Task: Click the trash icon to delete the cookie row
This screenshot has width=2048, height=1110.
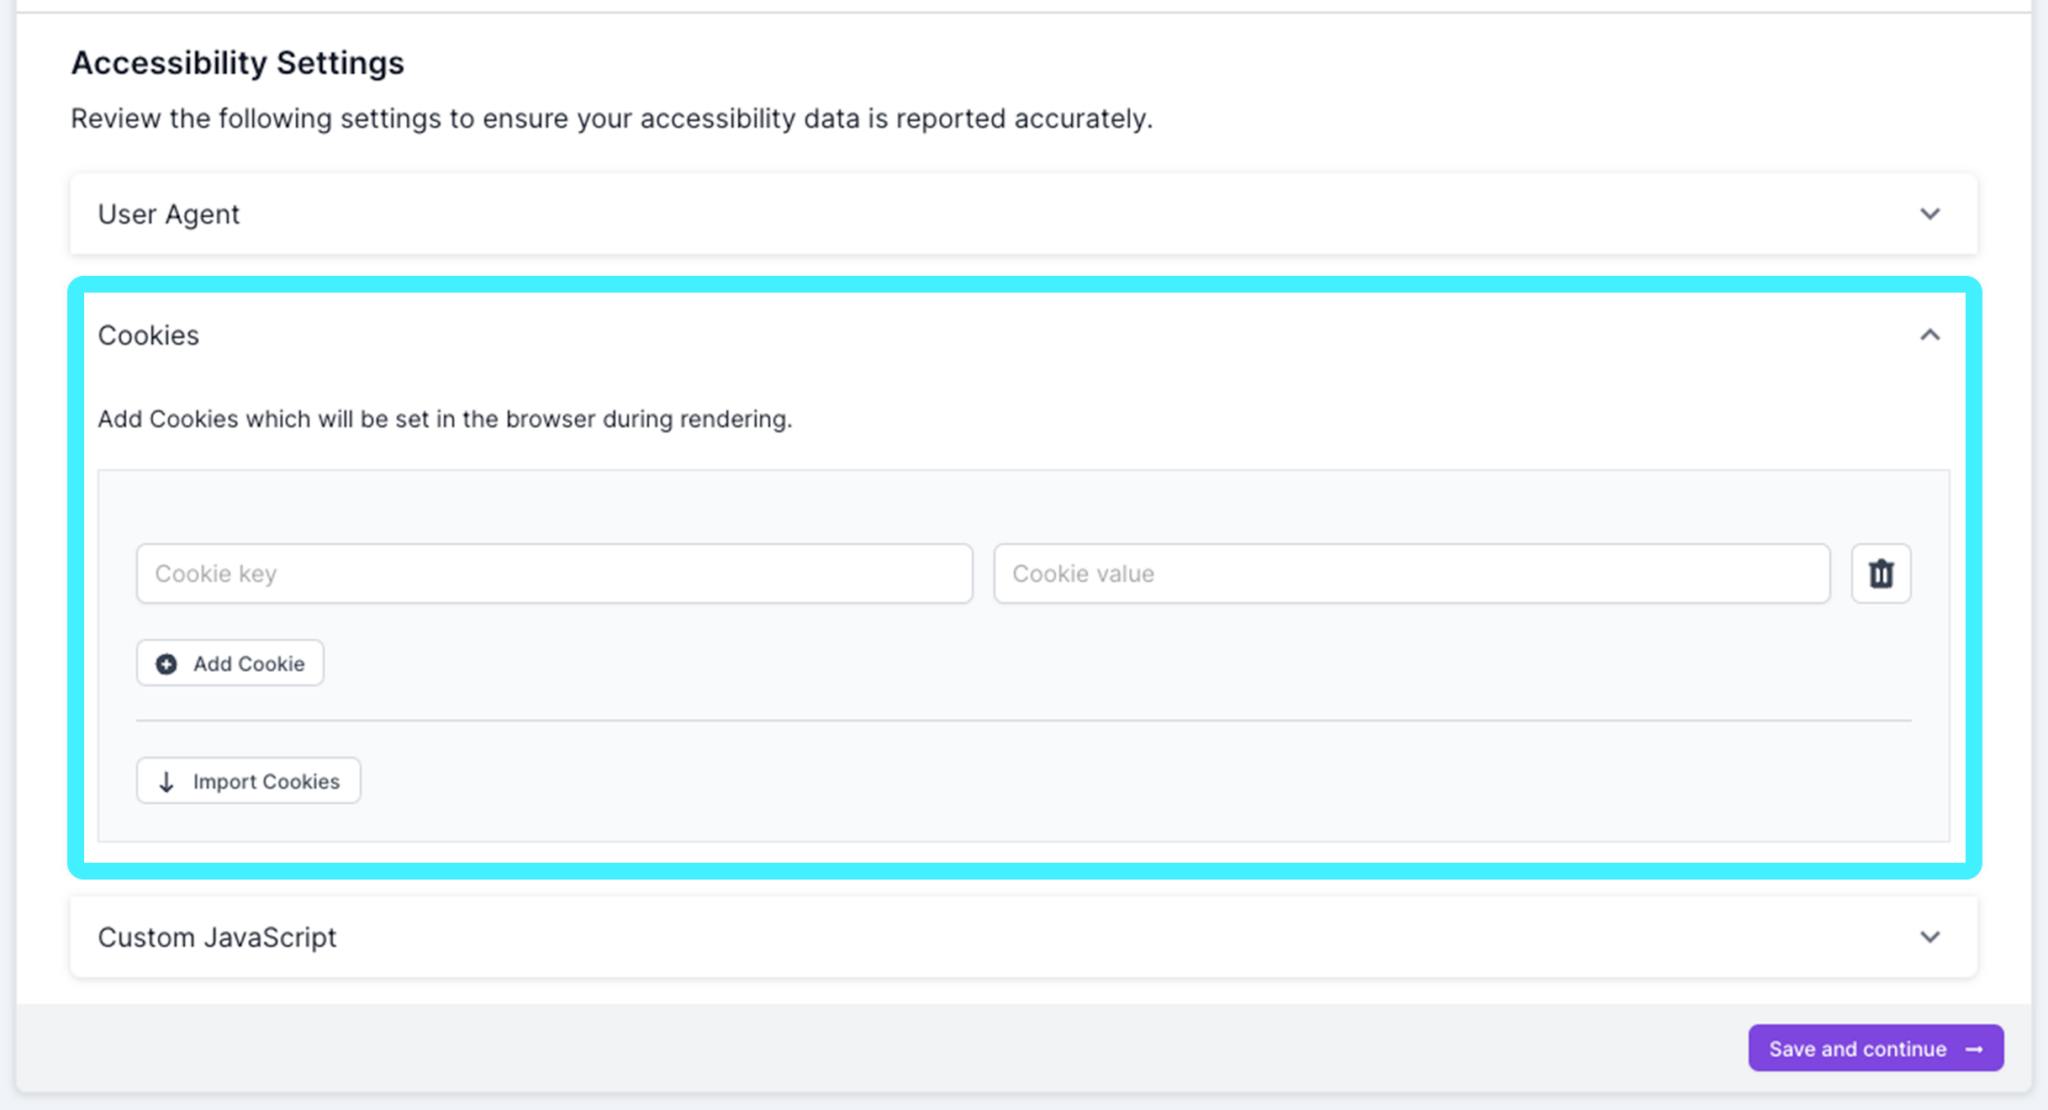Action: [1881, 573]
